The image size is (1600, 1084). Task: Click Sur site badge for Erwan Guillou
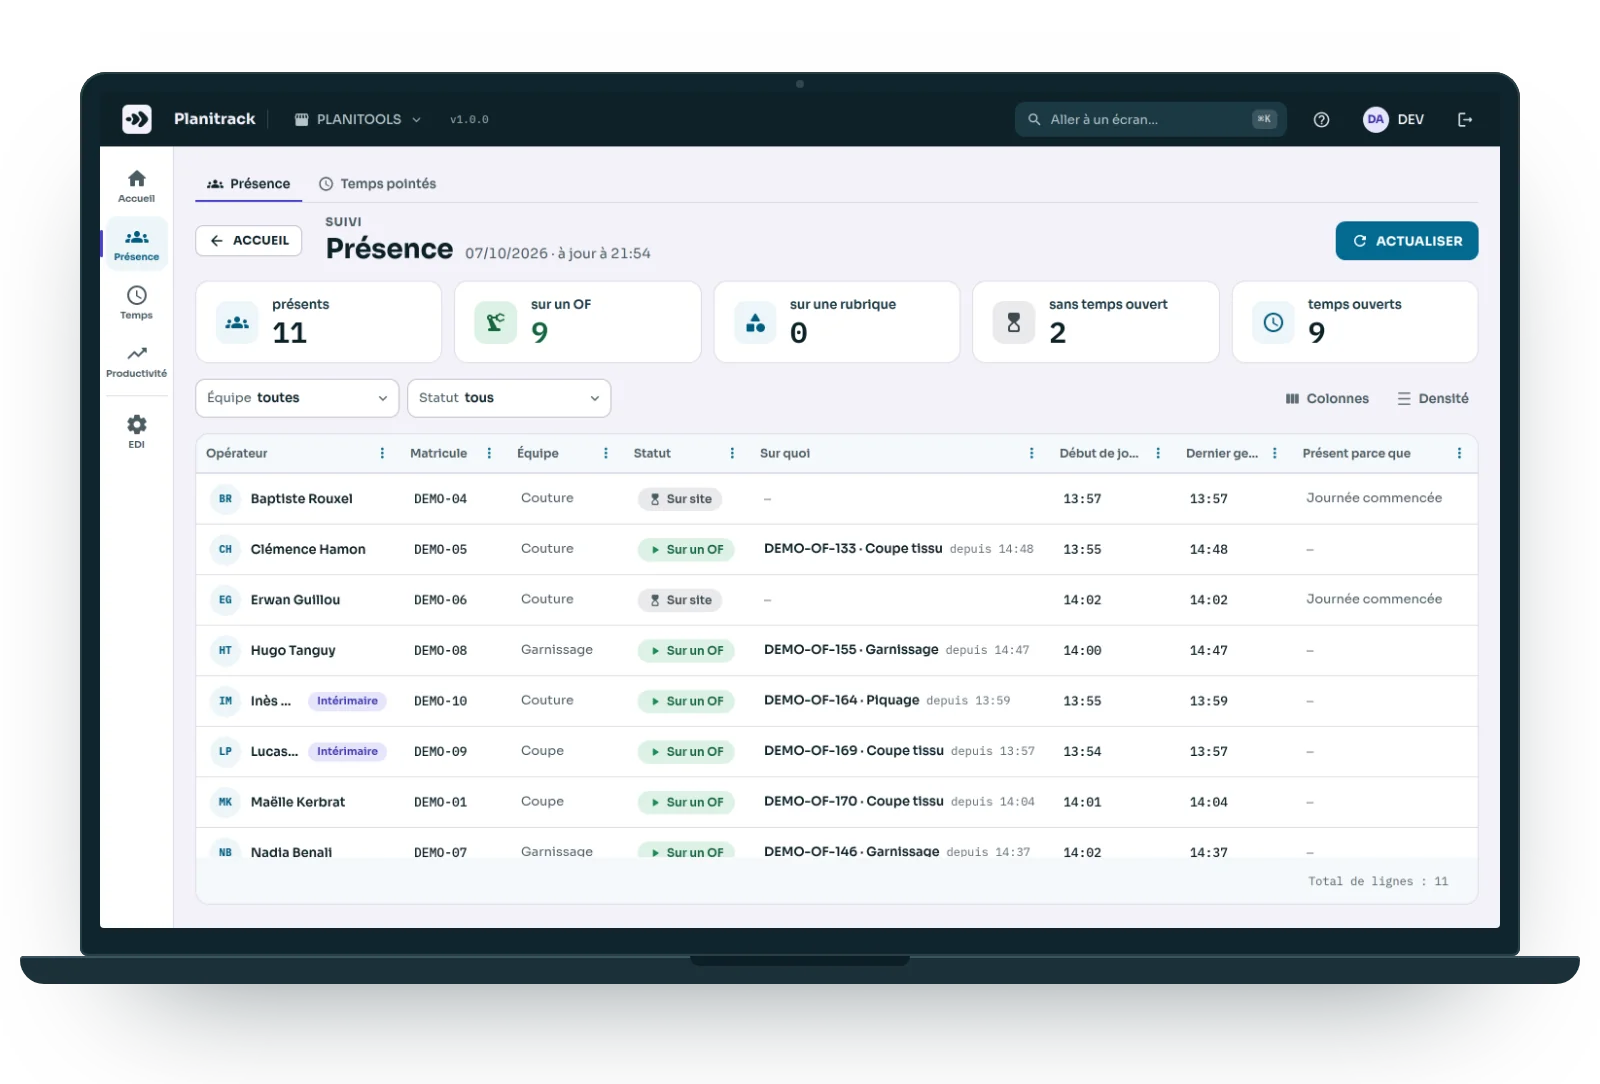(x=680, y=600)
